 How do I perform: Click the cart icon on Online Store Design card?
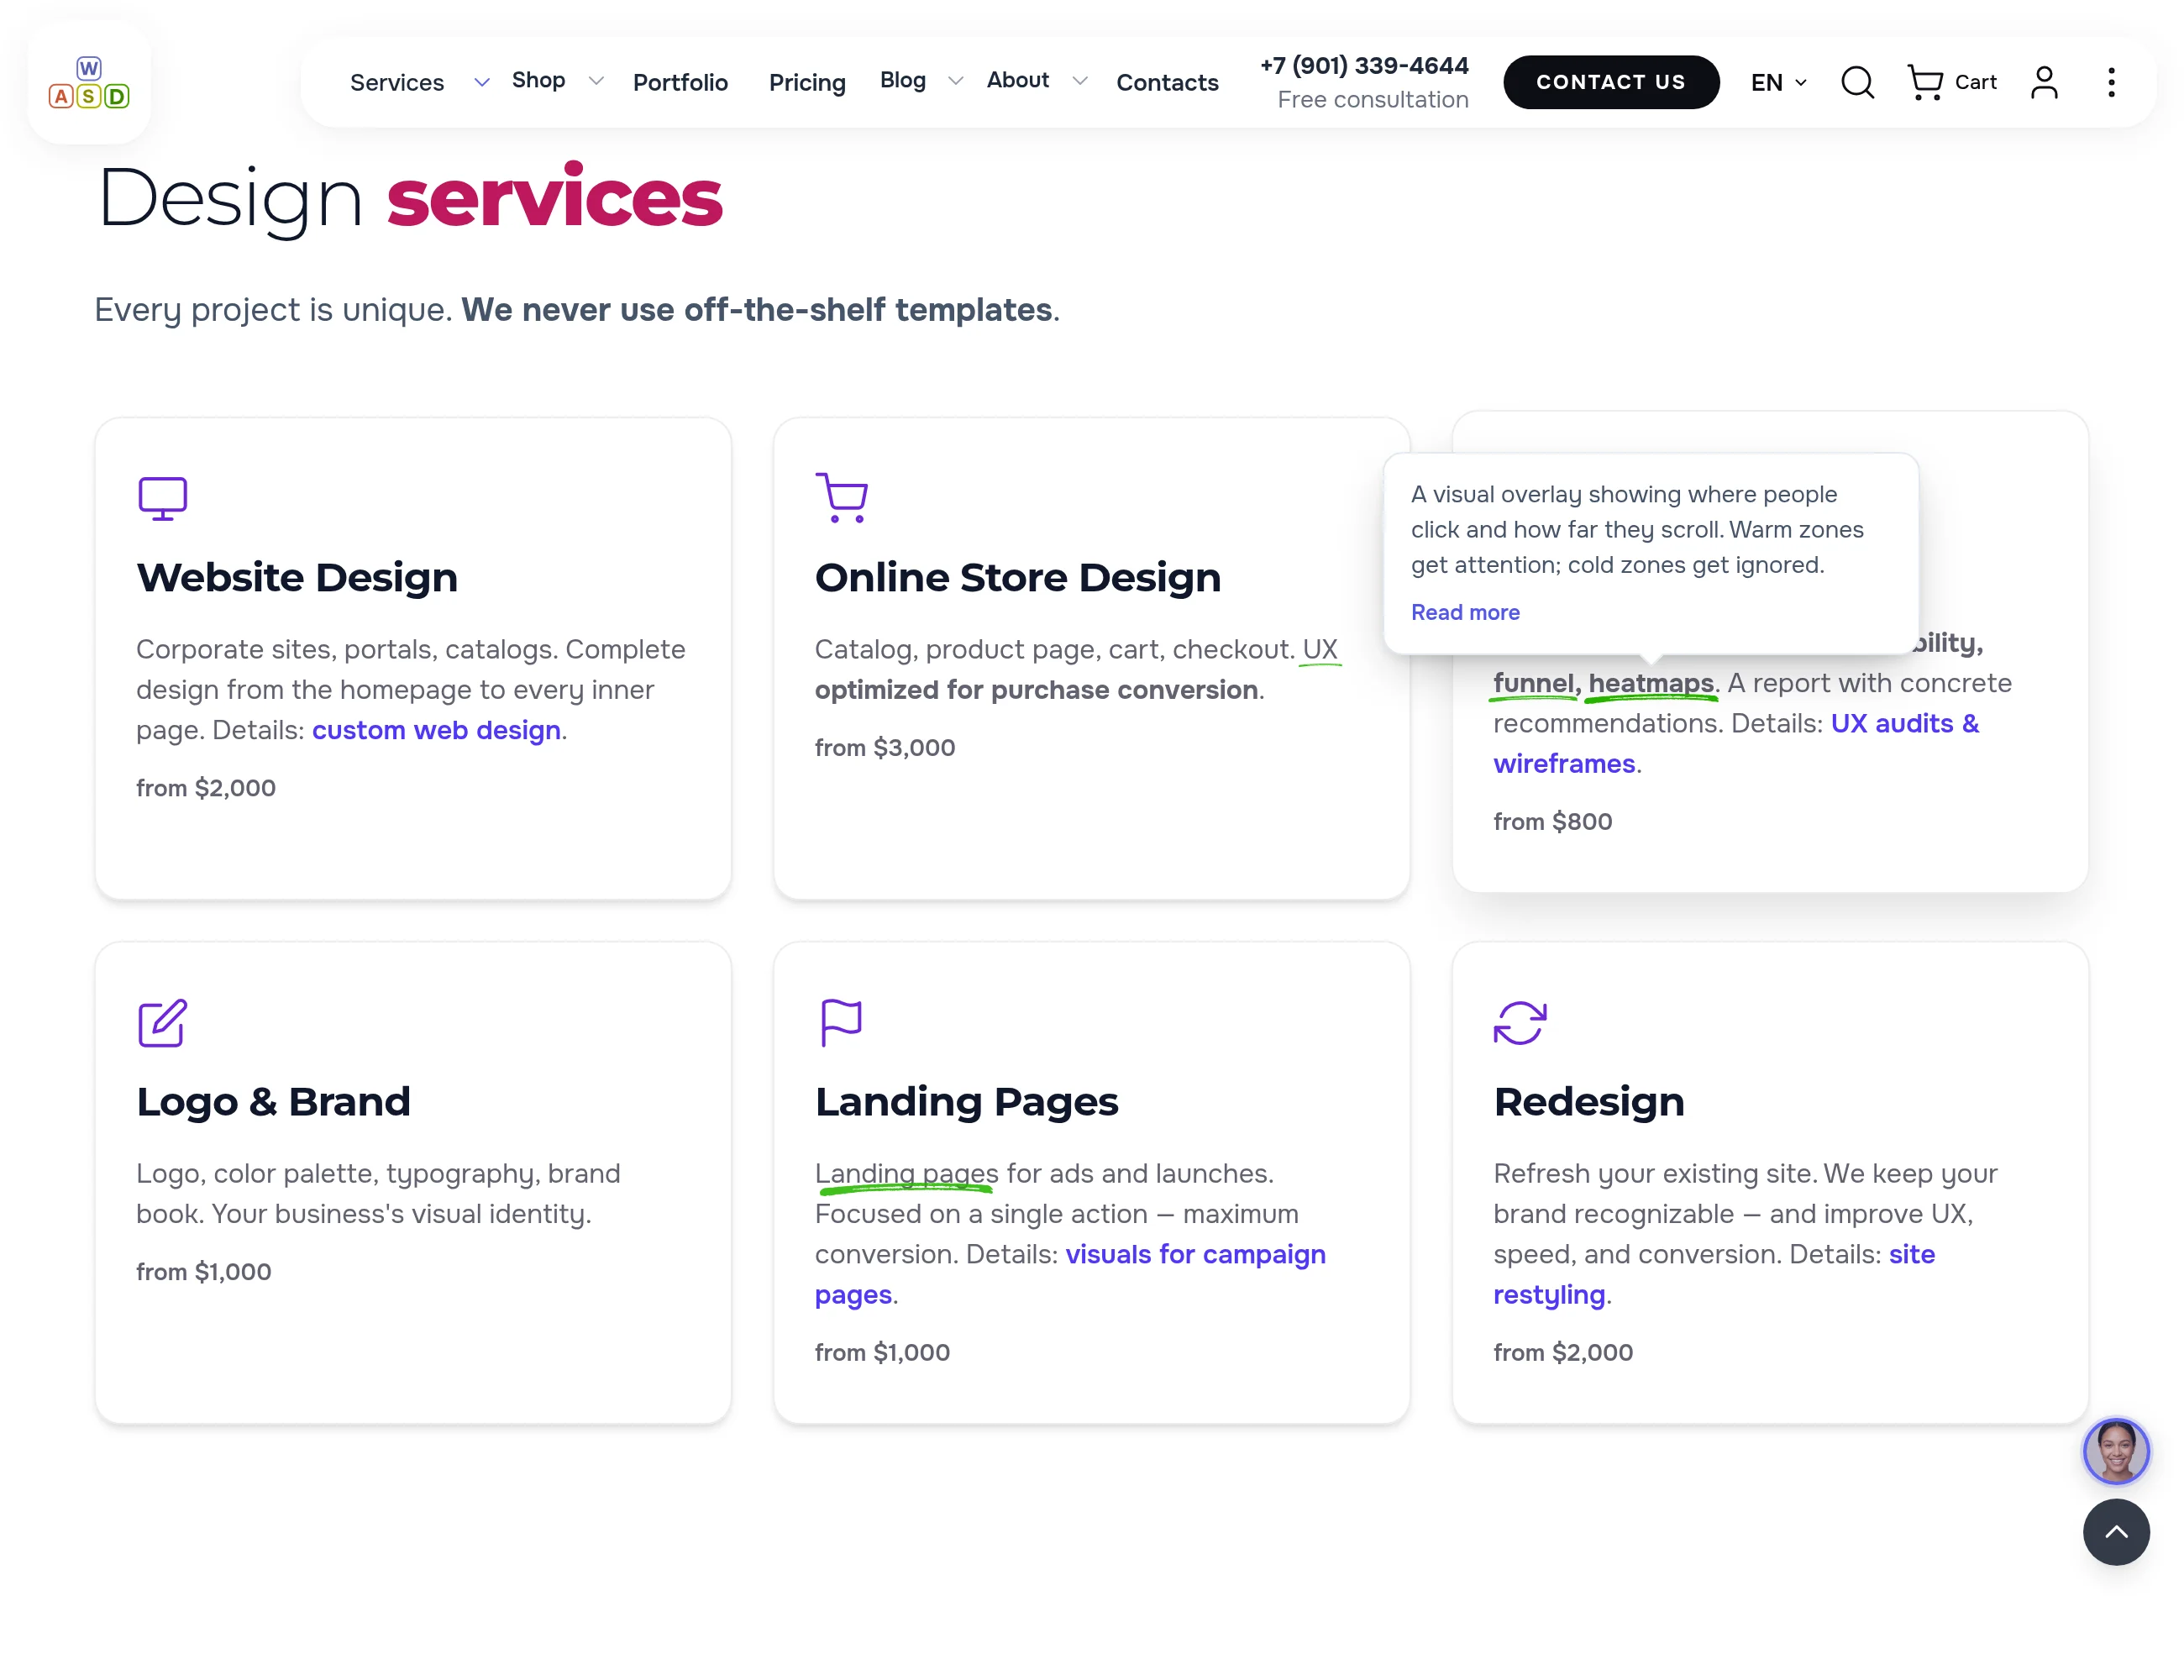point(841,497)
